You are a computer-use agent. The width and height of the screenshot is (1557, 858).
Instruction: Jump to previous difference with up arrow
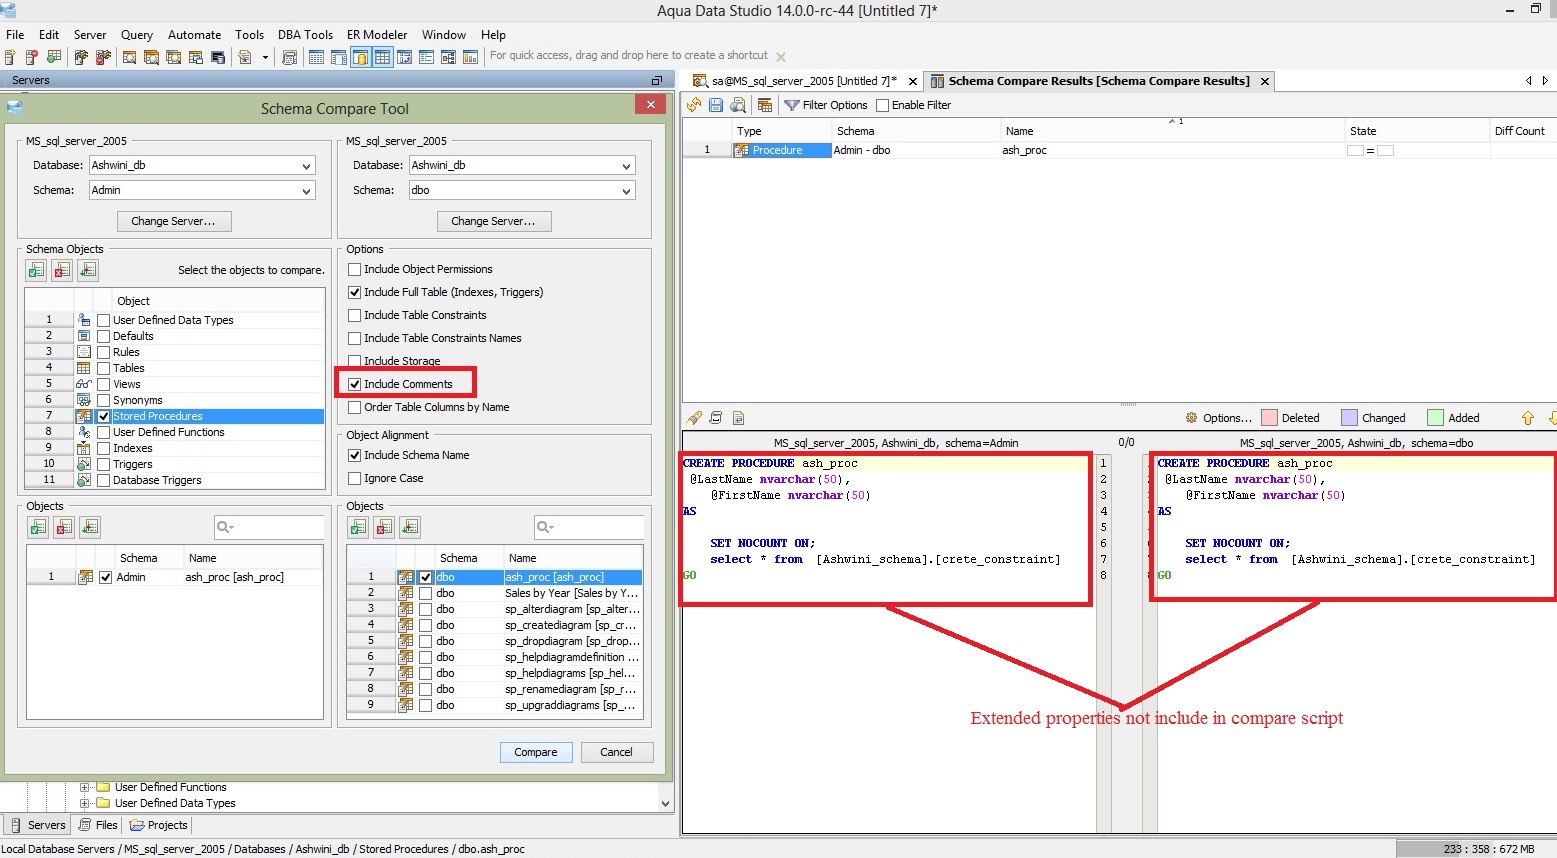(1528, 418)
